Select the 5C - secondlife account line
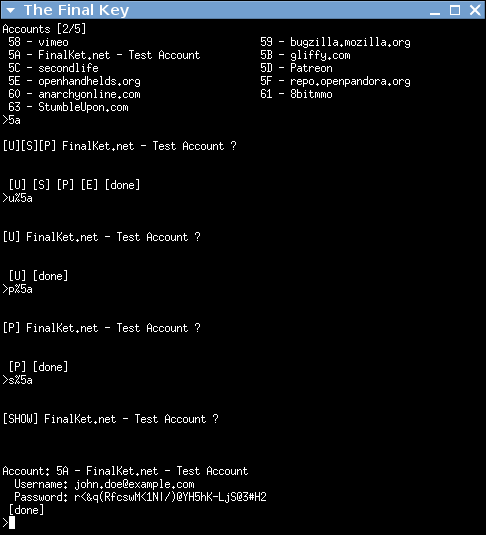Viewport: 486px width, 535px height. [x=54, y=68]
